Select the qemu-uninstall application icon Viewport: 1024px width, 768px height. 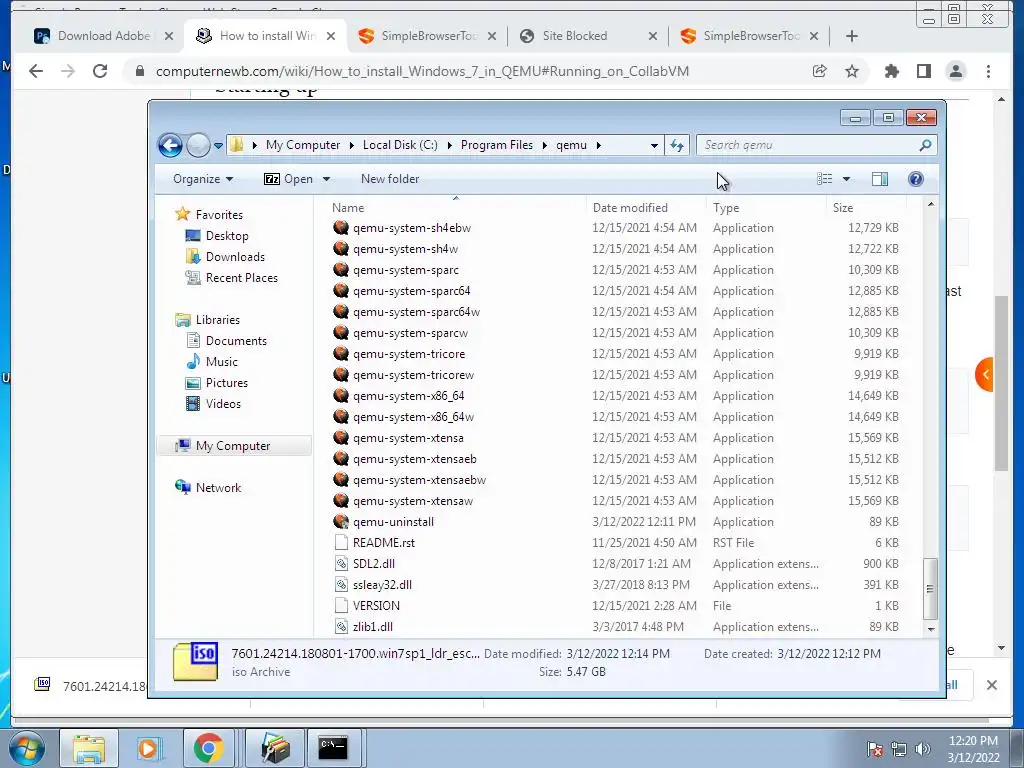tap(341, 521)
